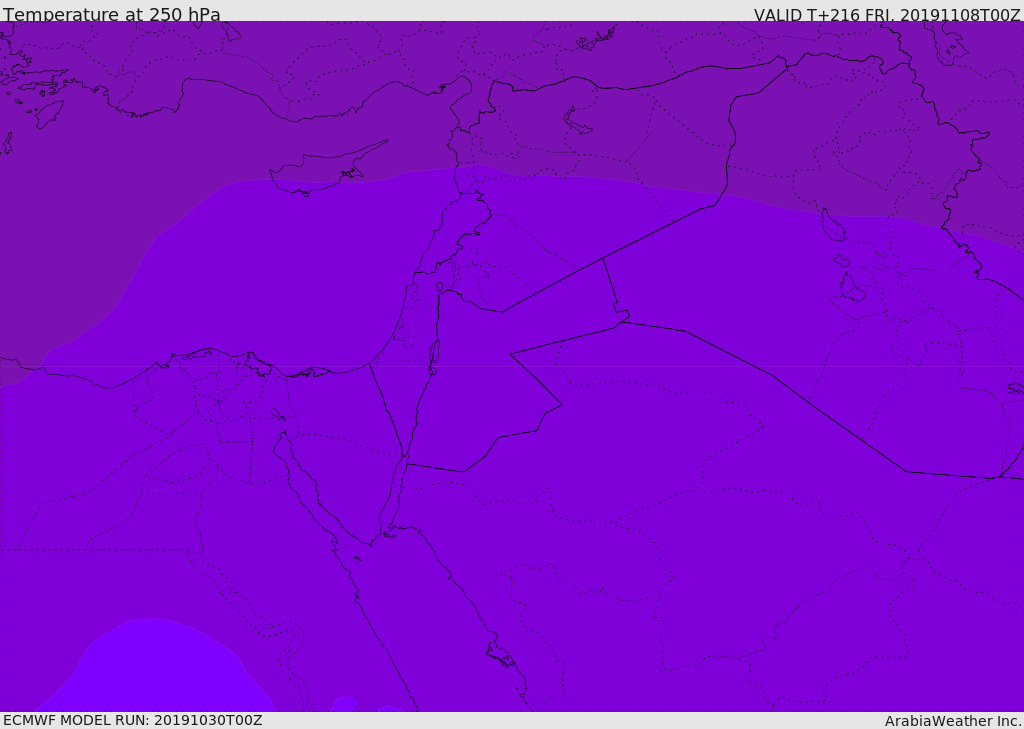This screenshot has width=1024, height=729.
Task: Click the 'ArabiaWeather Inc' credit text
Action: click(x=952, y=721)
